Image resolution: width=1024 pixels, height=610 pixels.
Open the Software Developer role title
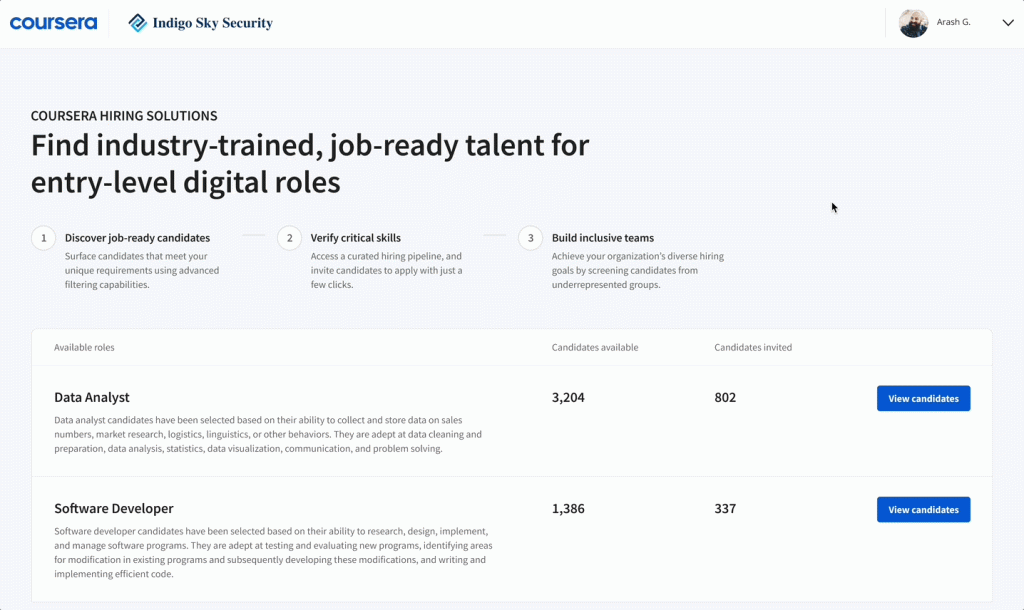(114, 508)
